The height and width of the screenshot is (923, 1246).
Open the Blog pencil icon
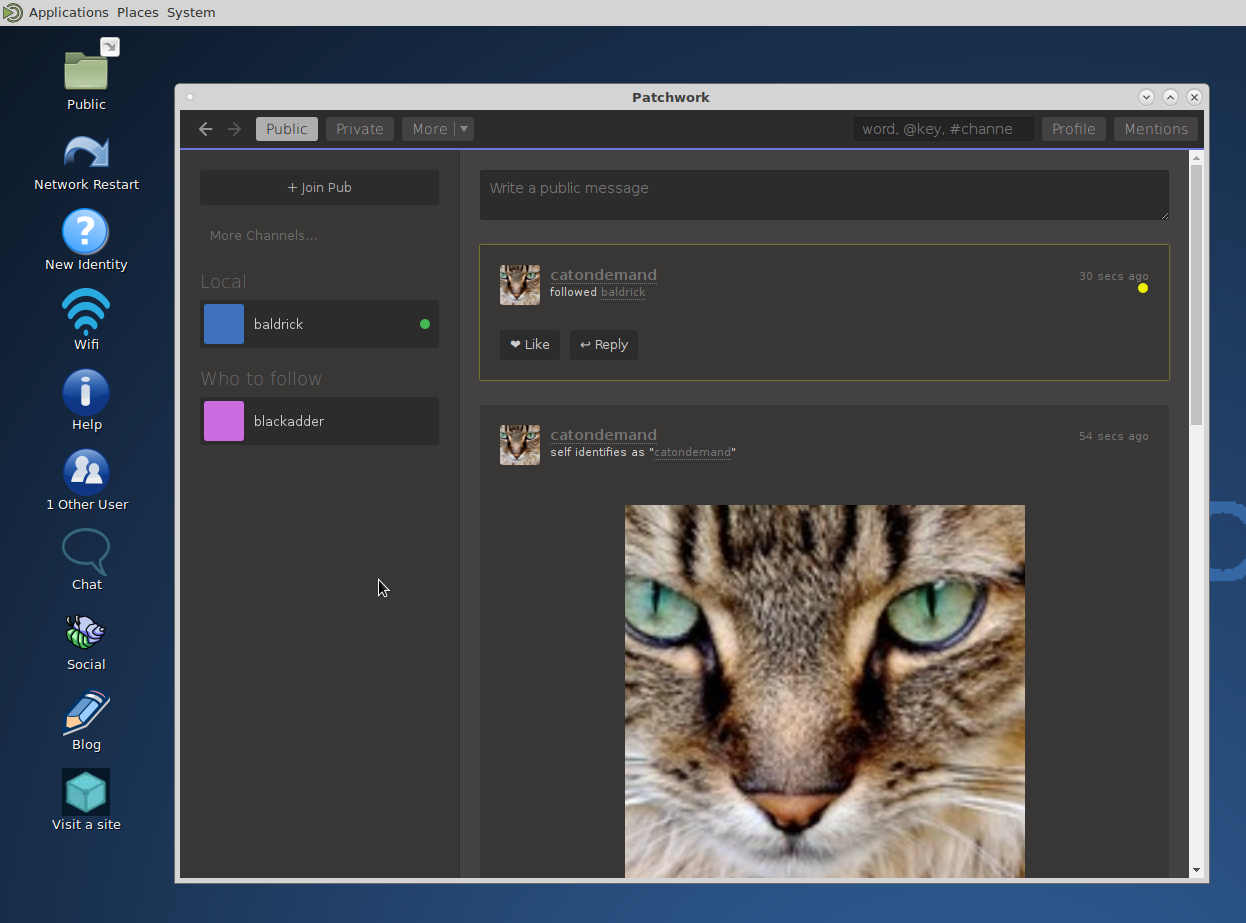[86, 712]
